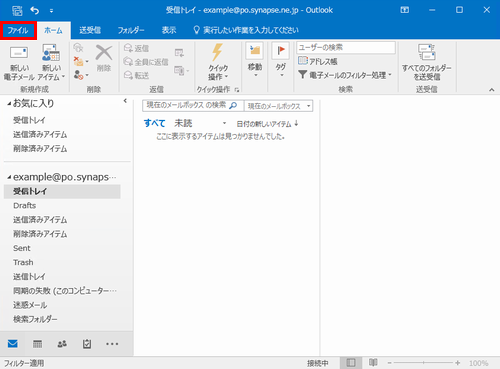The width and height of the screenshot is (500, 369).
Task: Open the 表示 ribbon tab
Action: click(169, 30)
